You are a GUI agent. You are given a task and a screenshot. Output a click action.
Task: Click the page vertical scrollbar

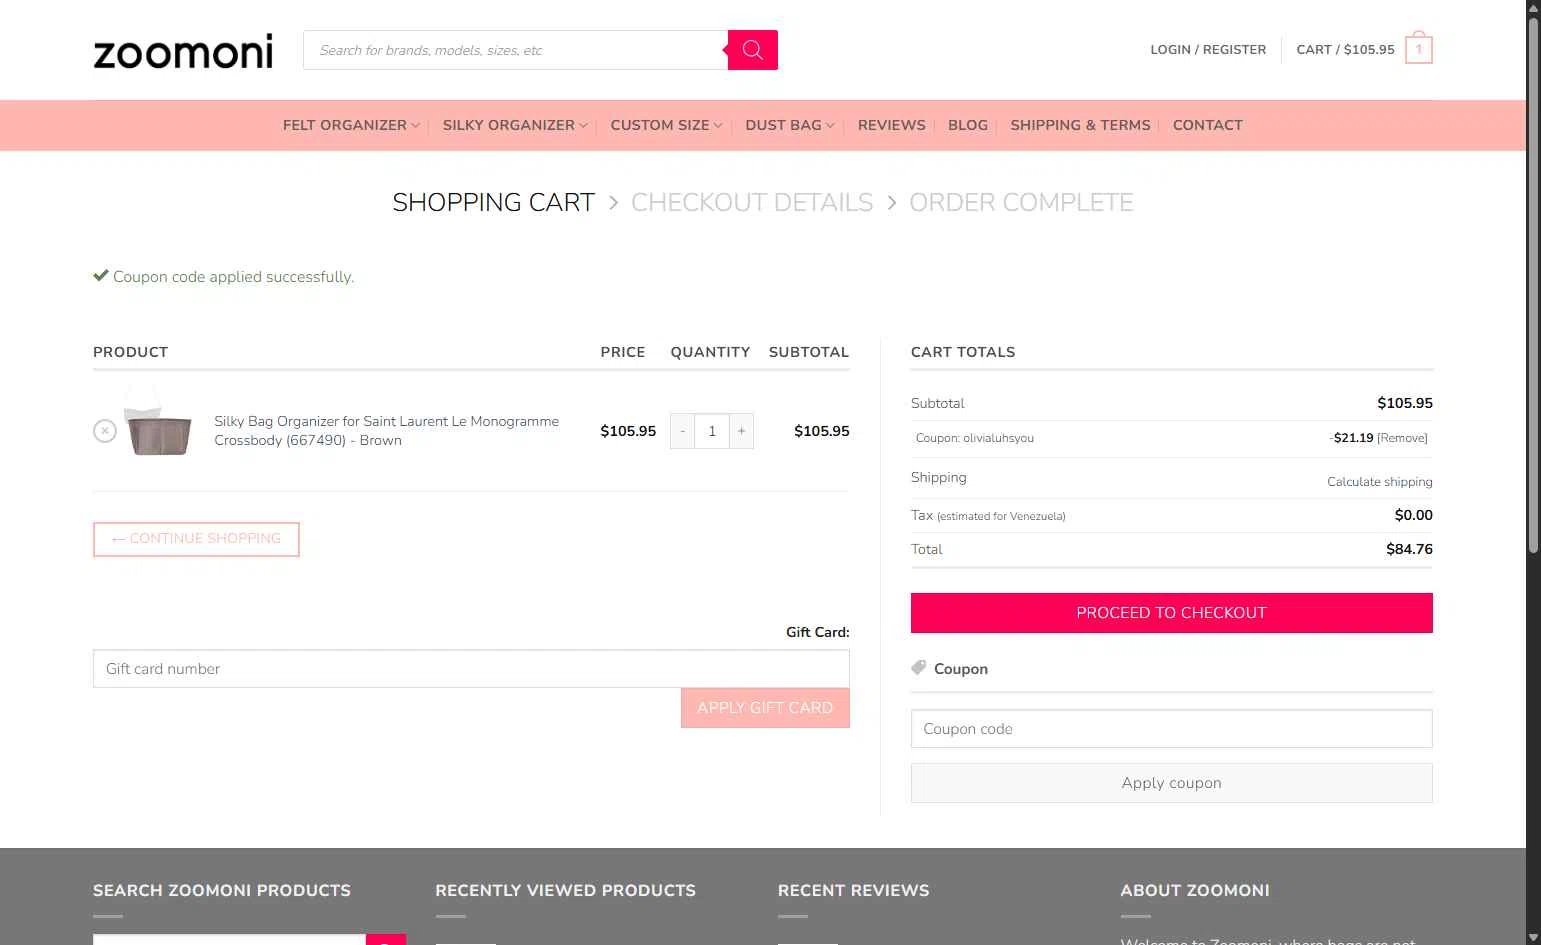pyautogui.click(x=1533, y=285)
